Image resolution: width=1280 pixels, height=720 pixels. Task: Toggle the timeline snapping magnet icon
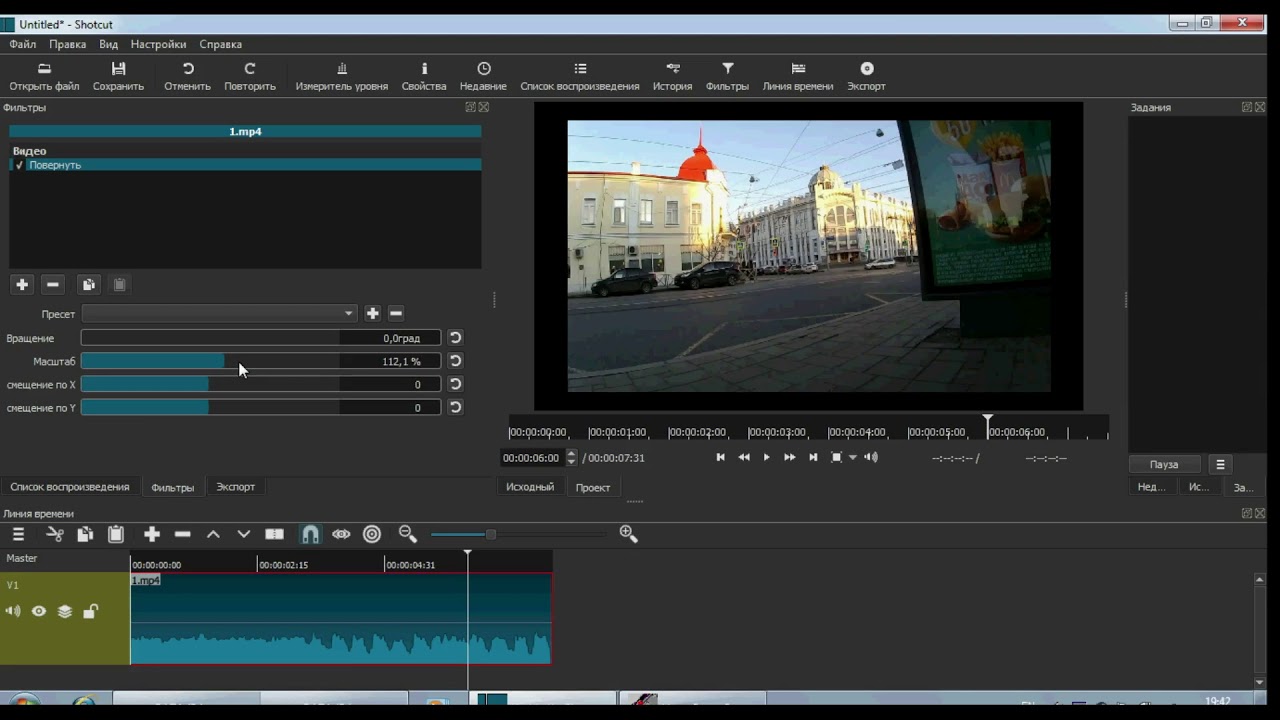(311, 535)
